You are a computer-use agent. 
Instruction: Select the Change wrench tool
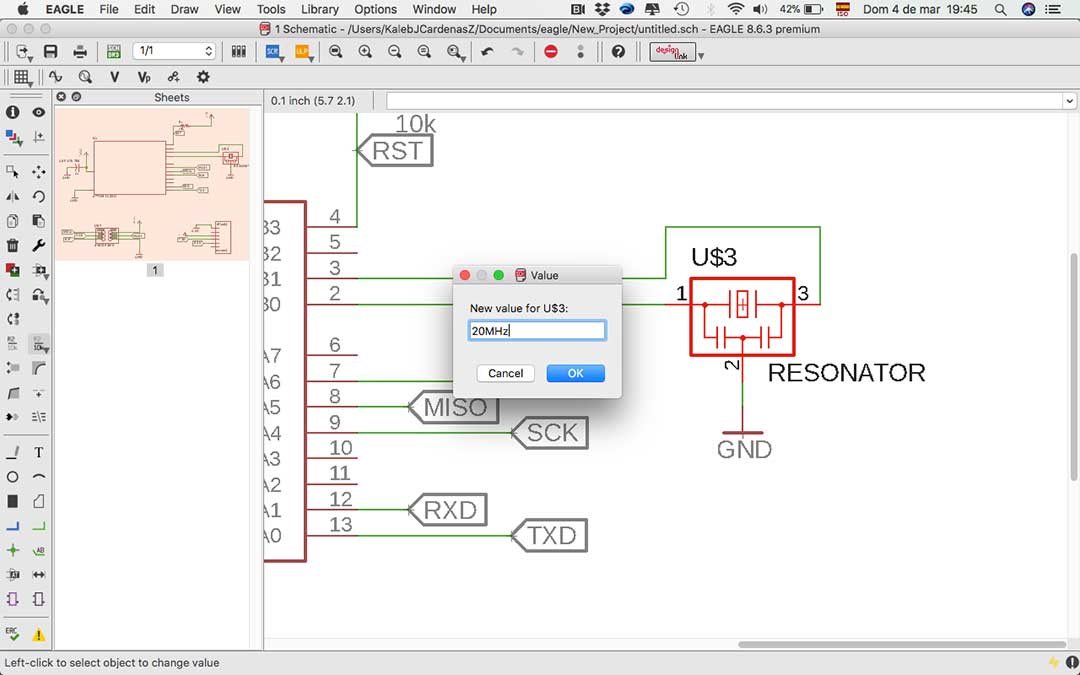[39, 245]
